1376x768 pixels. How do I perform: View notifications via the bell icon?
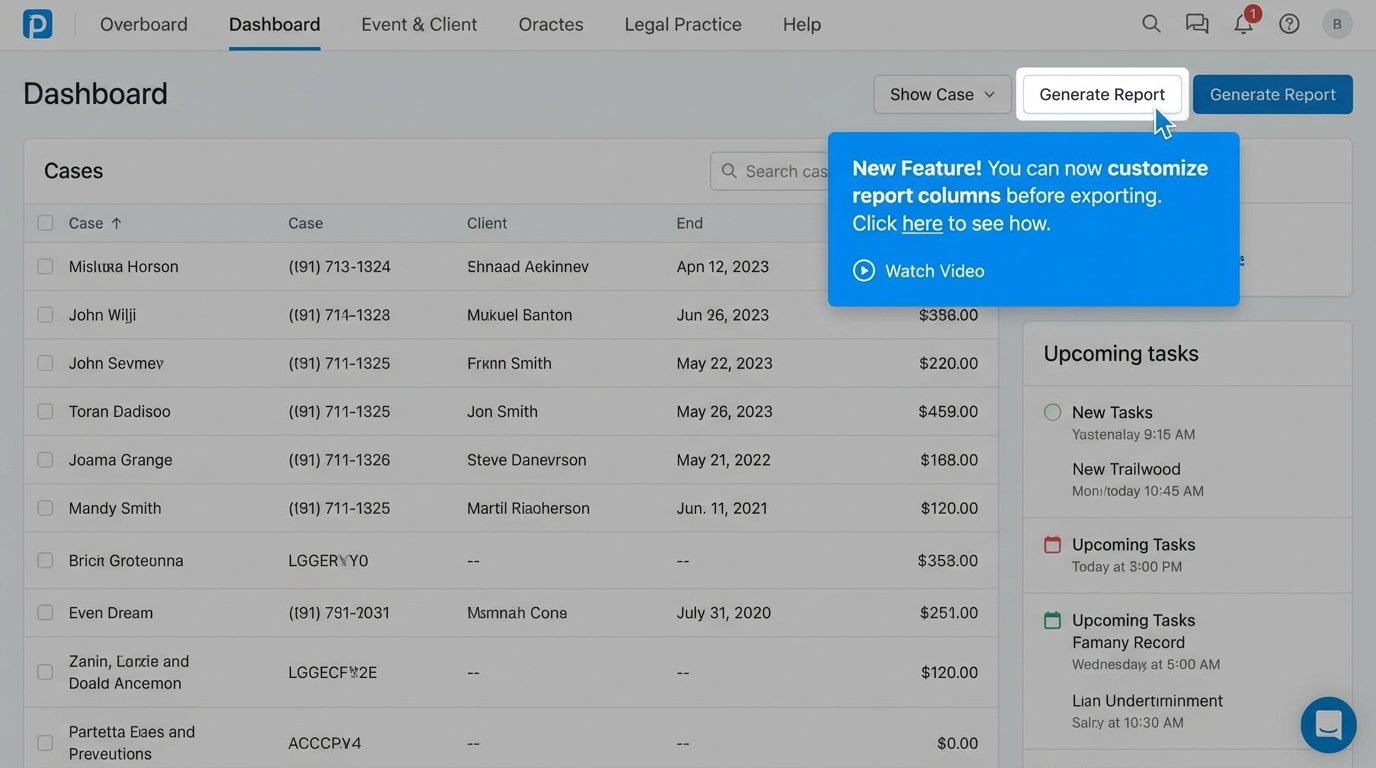pyautogui.click(x=1242, y=23)
